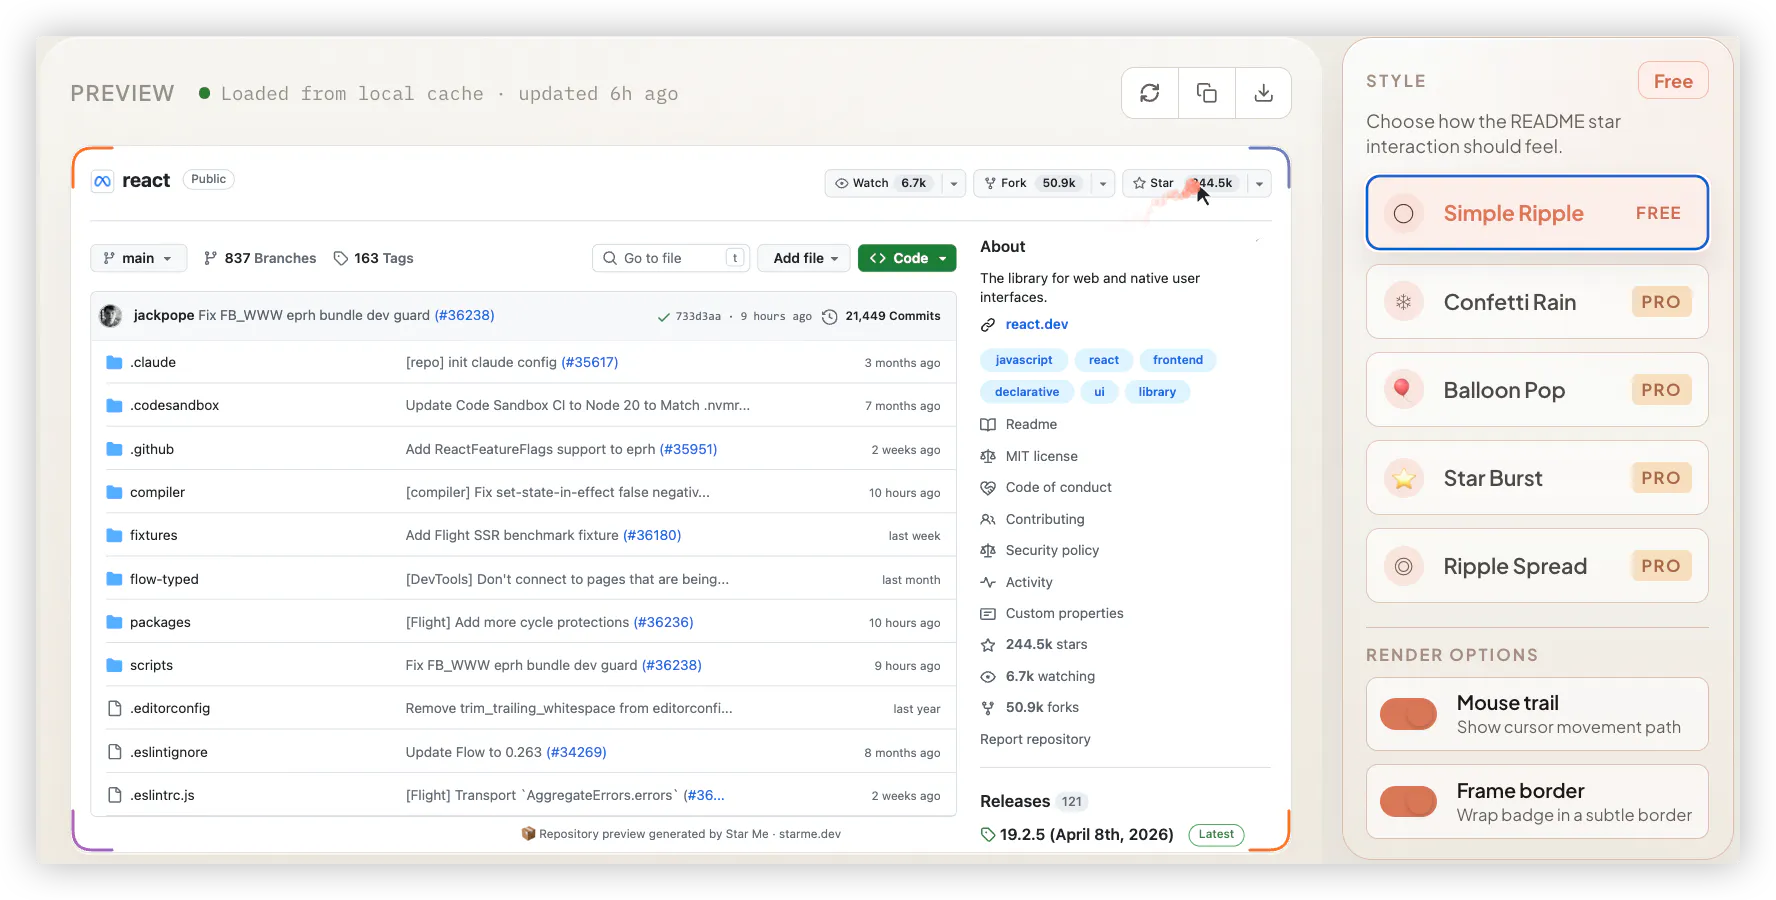Click the Report repository link
1776x900 pixels.
(1035, 740)
